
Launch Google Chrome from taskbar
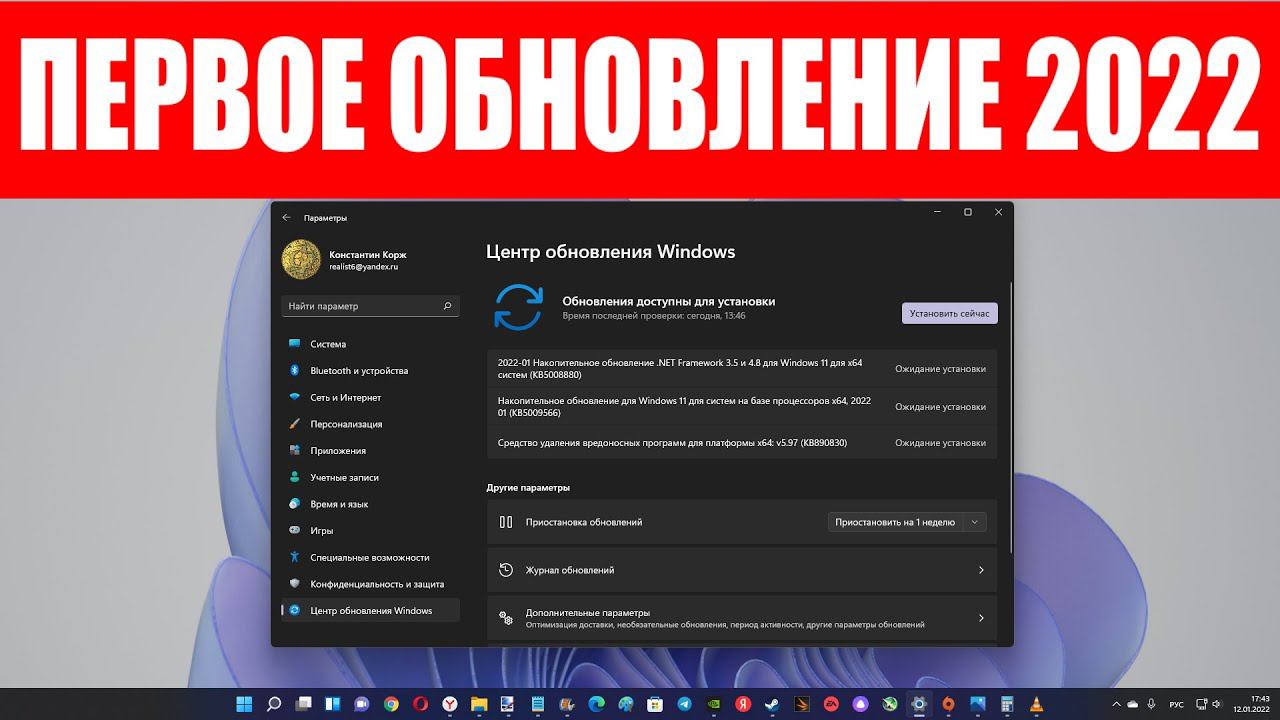click(391, 703)
